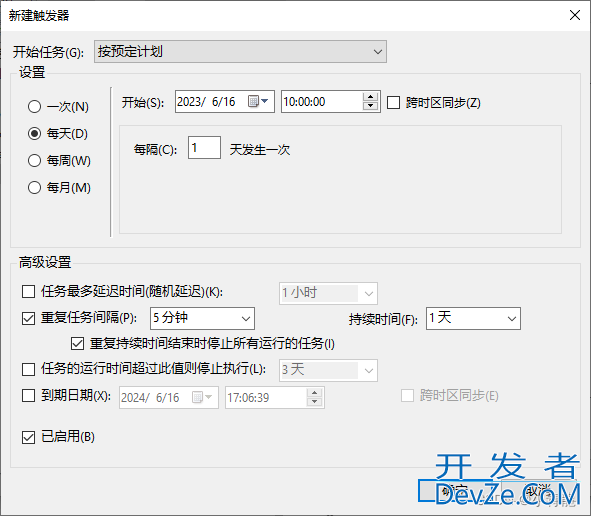Select the 每天(D) radio option

pyautogui.click(x=34, y=133)
